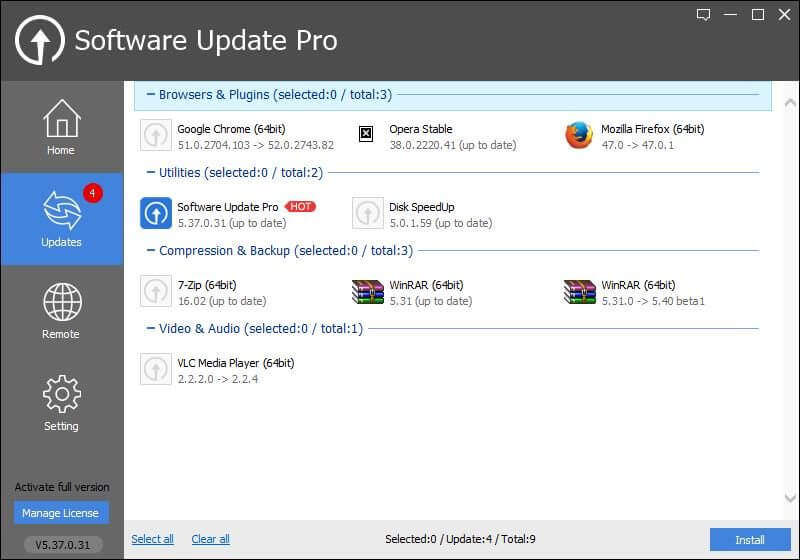The width and height of the screenshot is (800, 560).
Task: Click the Clear all link
Action: point(210,539)
